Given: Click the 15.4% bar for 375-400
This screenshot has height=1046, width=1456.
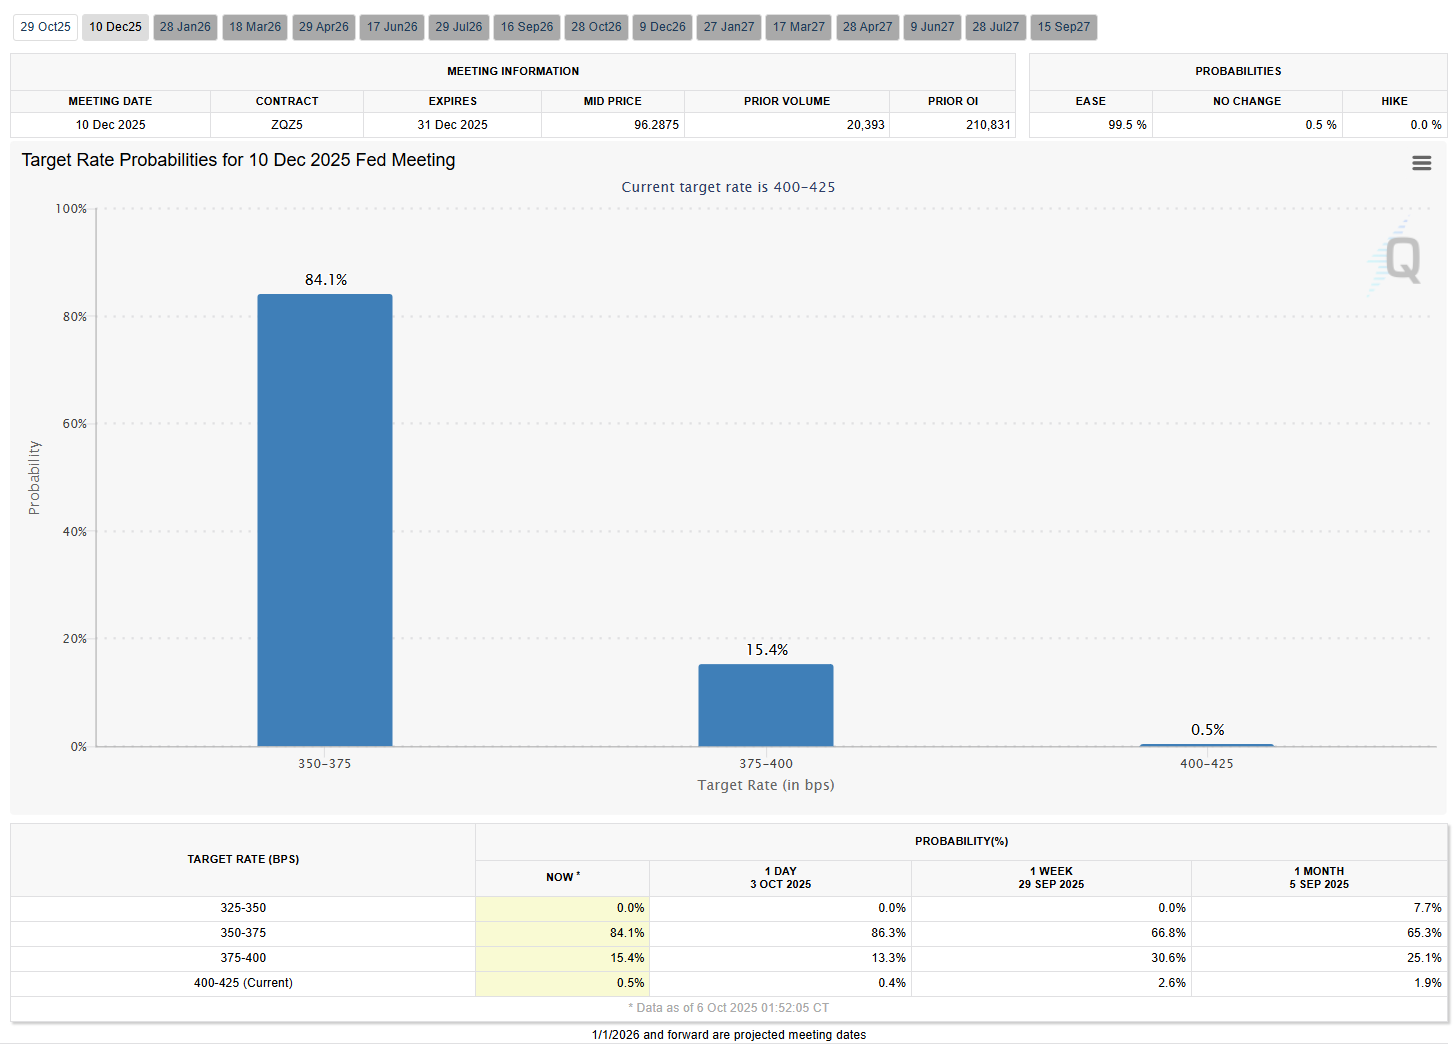Looking at the screenshot, I should point(766,705).
